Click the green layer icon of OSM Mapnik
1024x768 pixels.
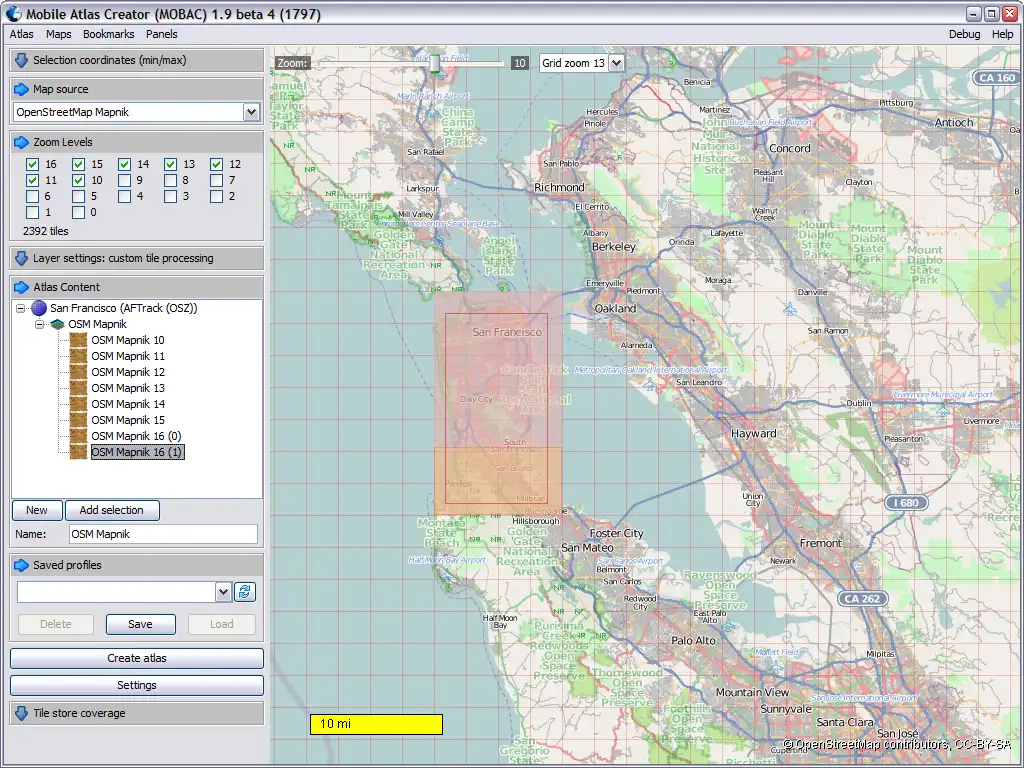(58, 324)
